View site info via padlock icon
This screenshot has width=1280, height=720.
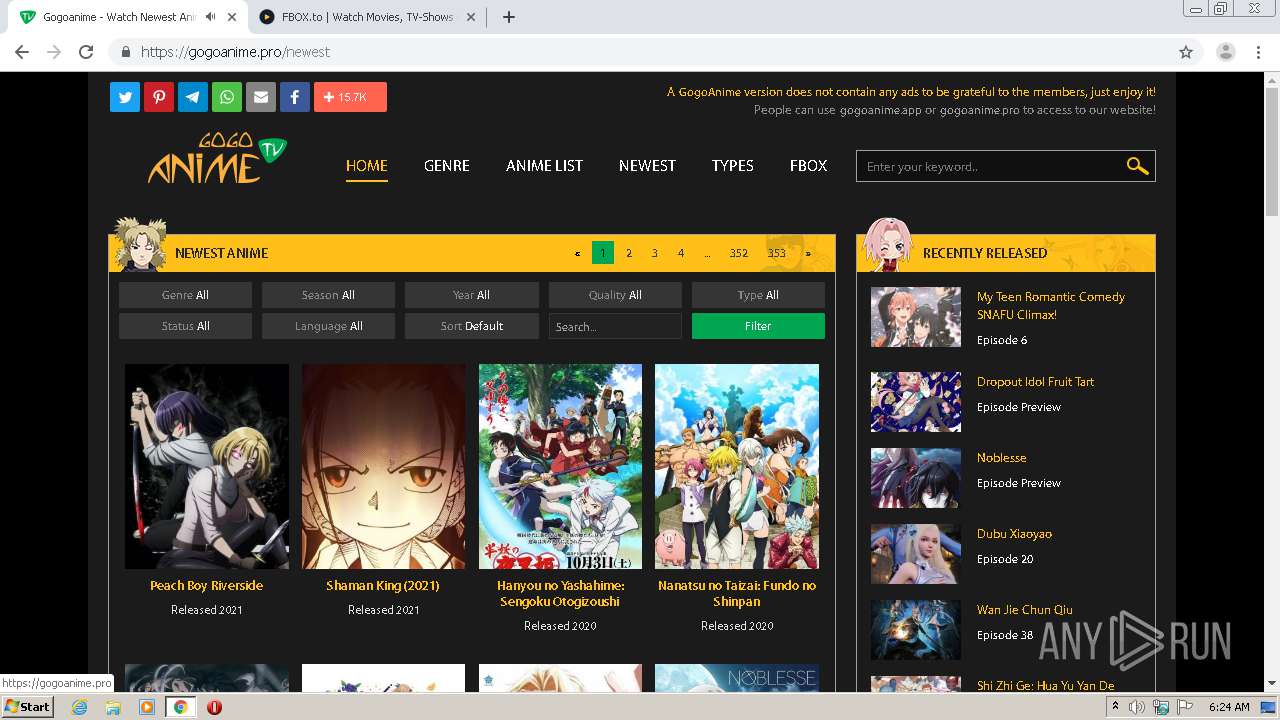126,52
